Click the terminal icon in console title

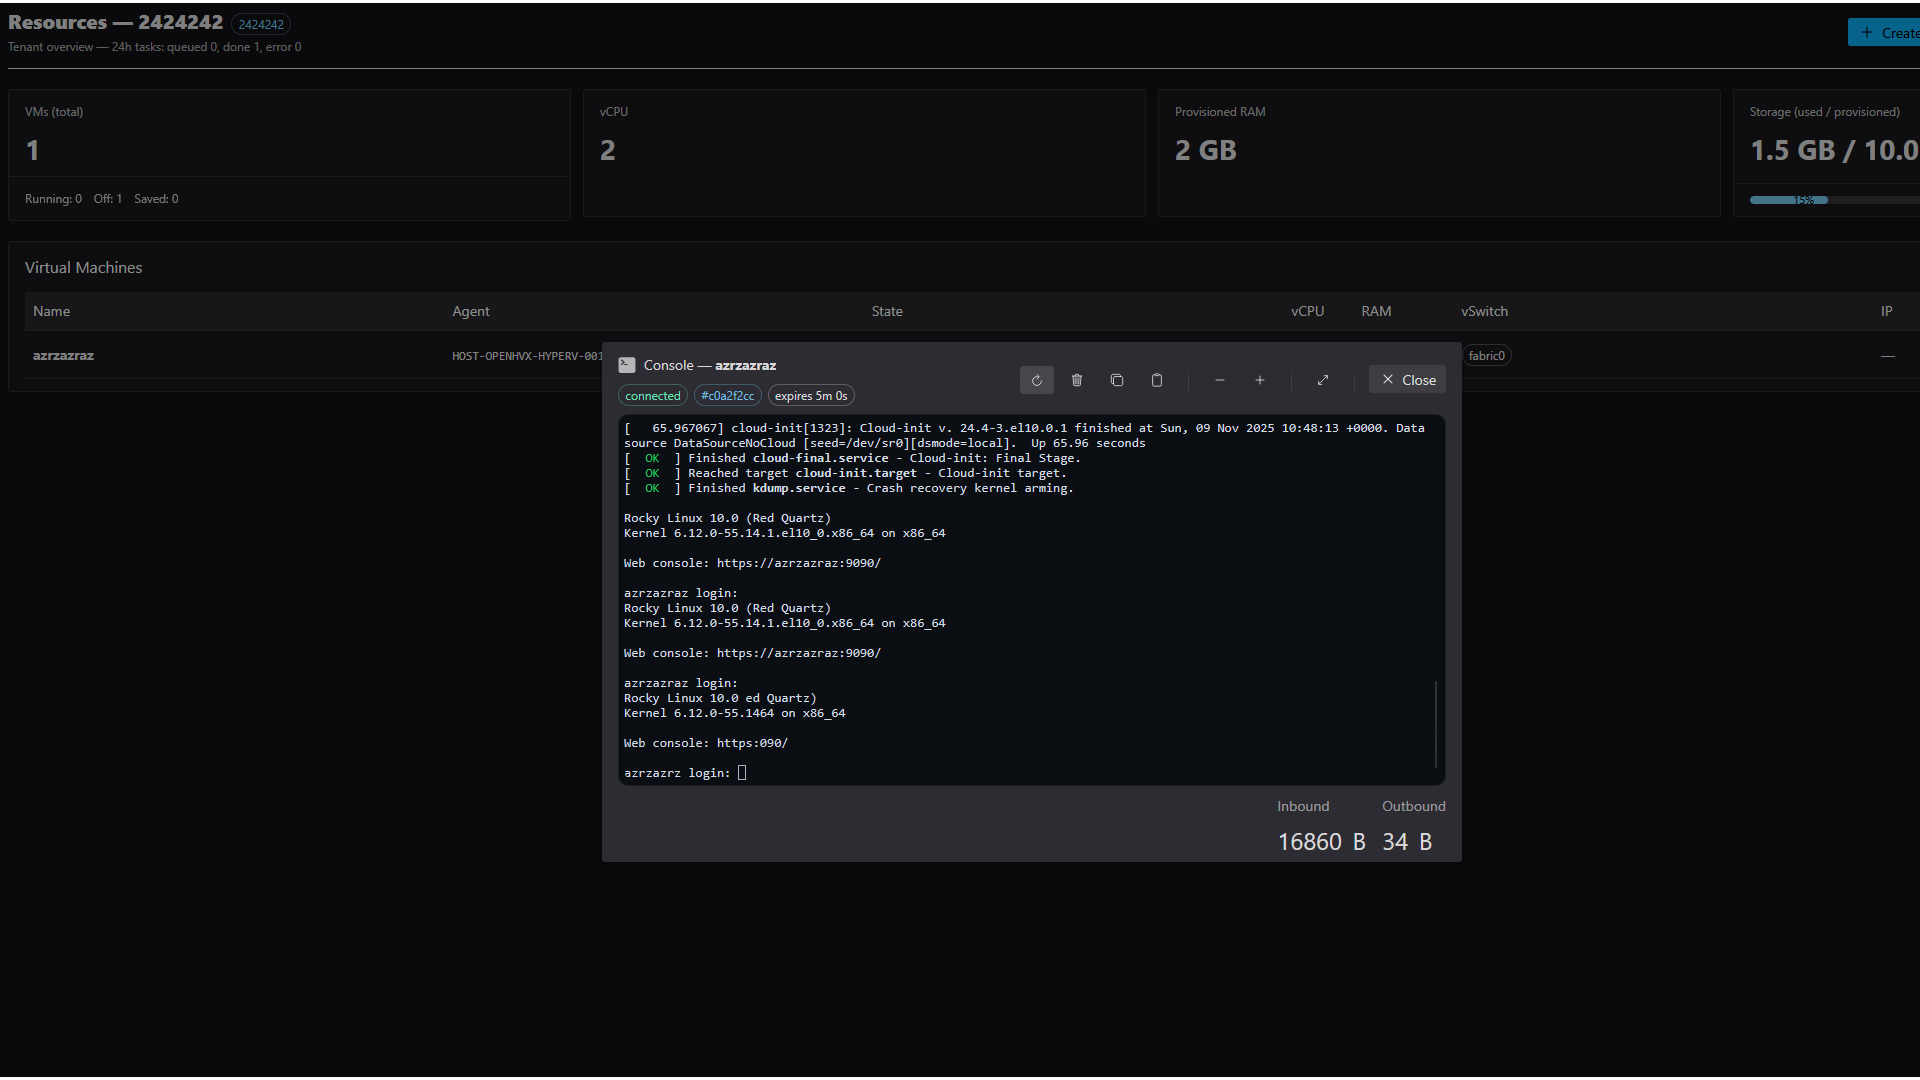coord(627,365)
